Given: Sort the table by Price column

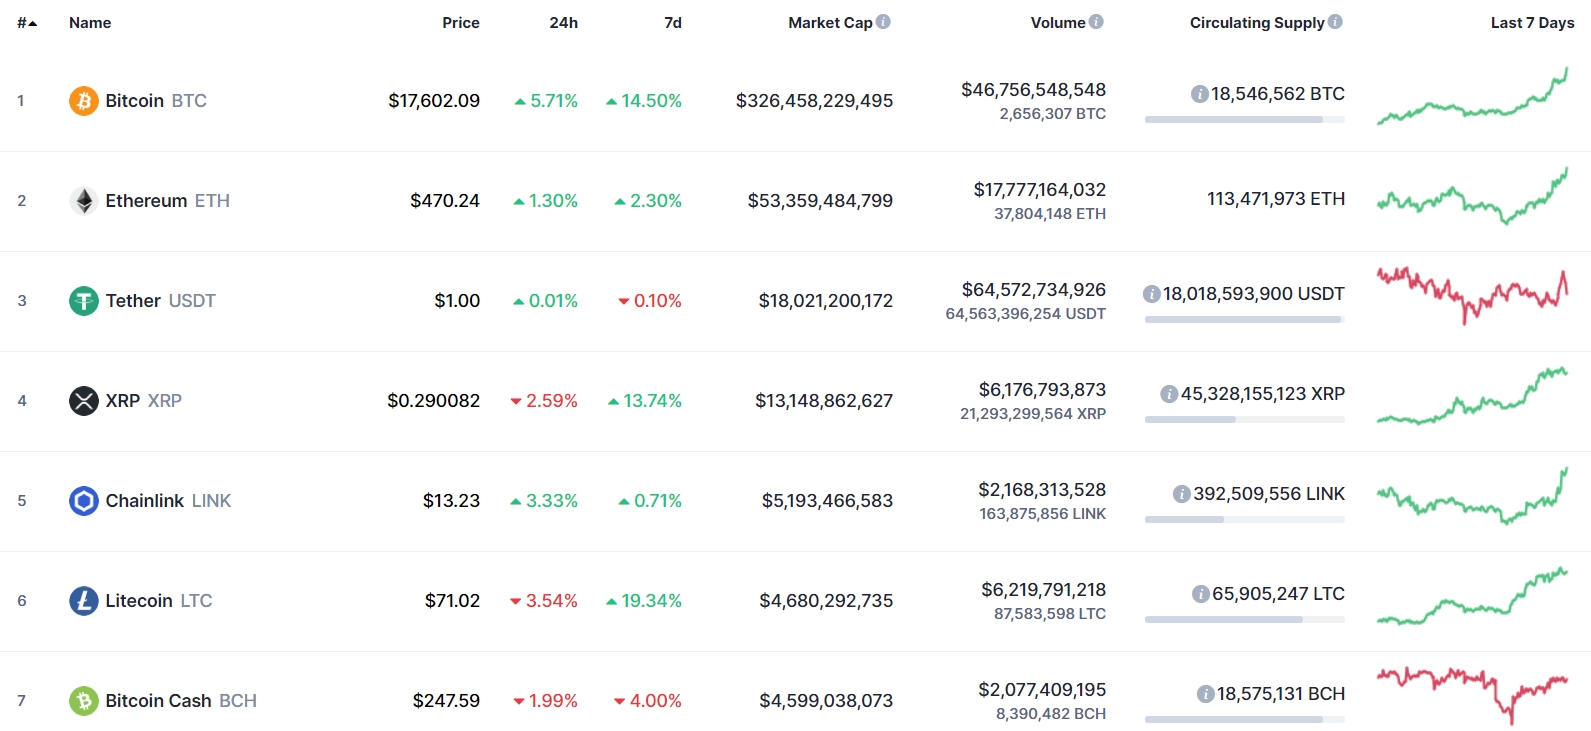Looking at the screenshot, I should click(461, 22).
